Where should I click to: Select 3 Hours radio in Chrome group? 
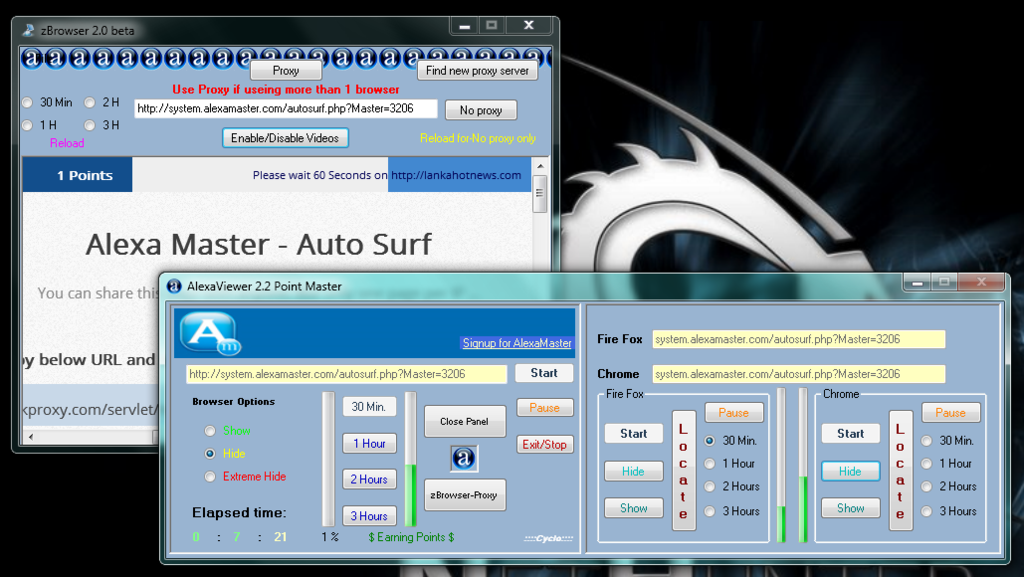927,511
